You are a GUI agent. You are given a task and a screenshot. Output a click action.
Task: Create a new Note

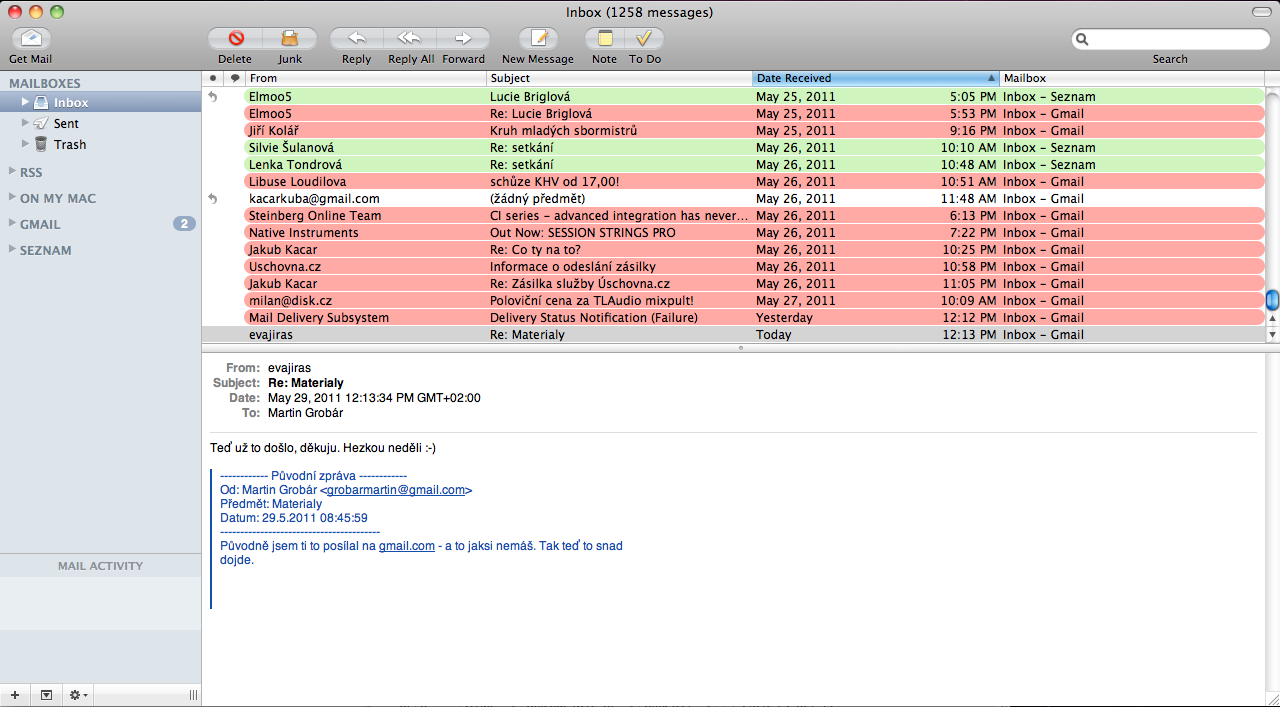tap(604, 39)
